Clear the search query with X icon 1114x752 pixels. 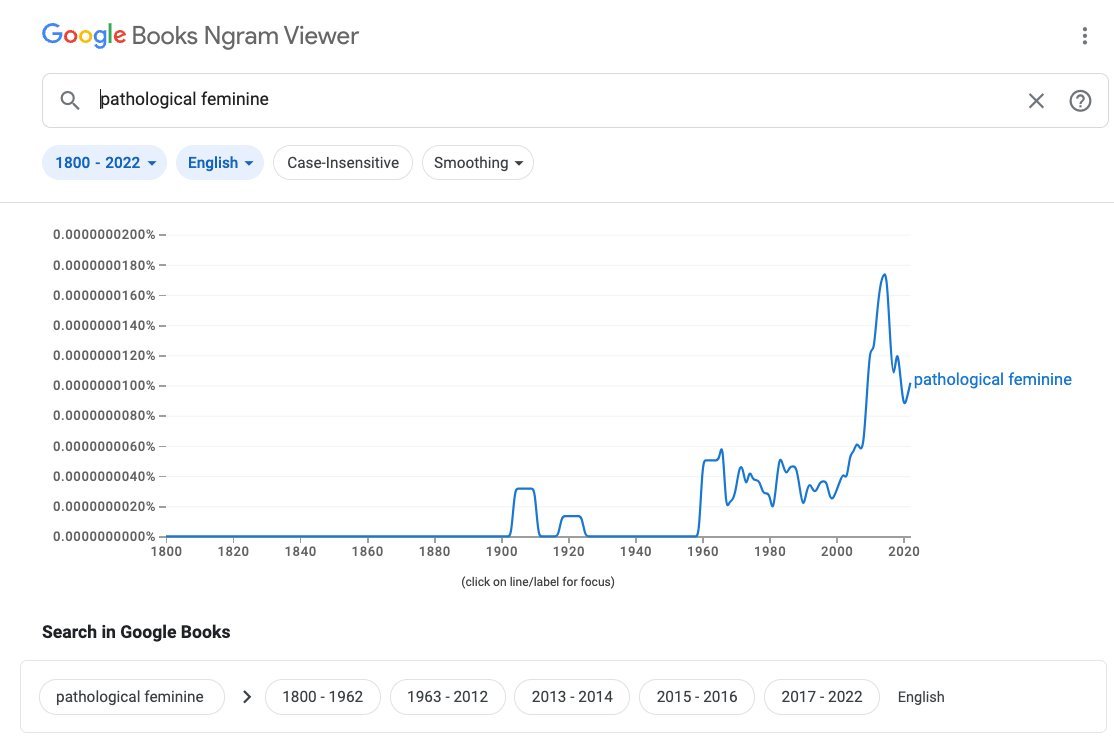pos(1036,100)
